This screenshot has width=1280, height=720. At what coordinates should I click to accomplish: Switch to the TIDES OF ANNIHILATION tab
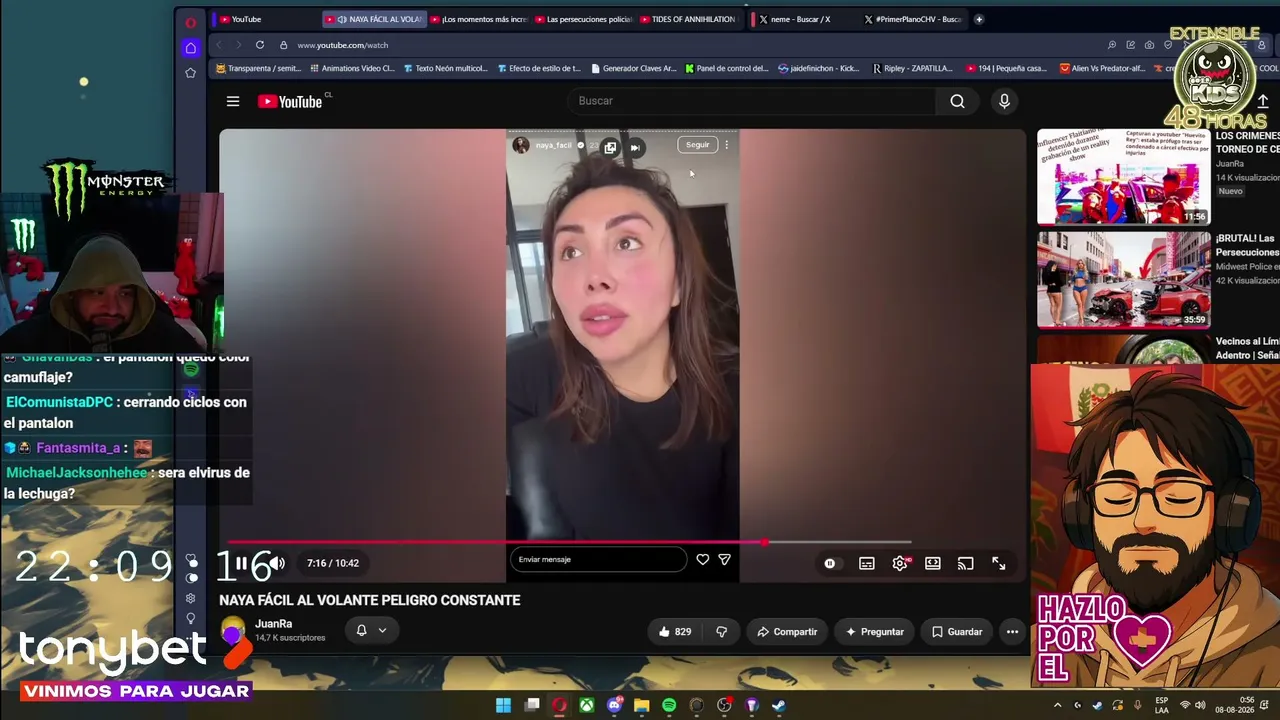coord(689,19)
